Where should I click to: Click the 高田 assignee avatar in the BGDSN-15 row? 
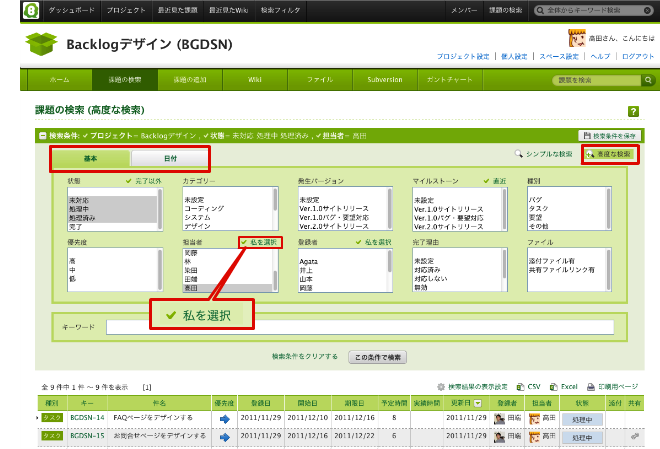point(534,437)
